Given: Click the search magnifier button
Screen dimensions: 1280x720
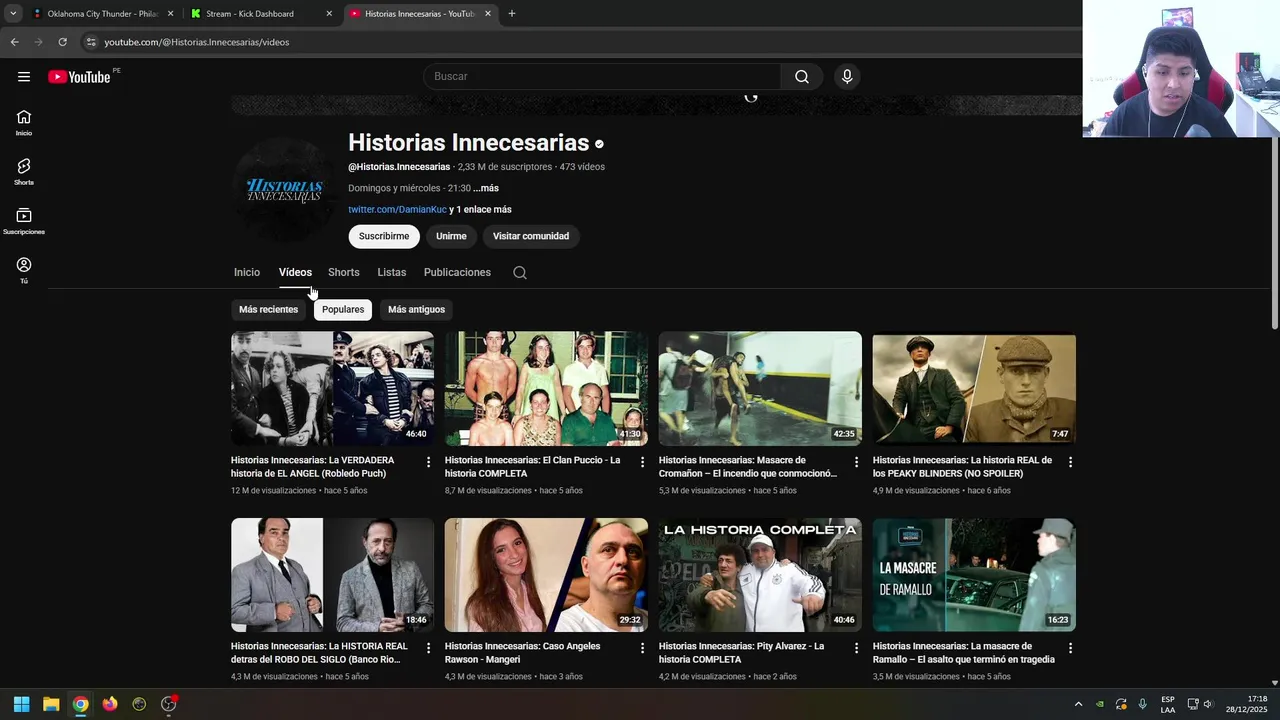Looking at the screenshot, I should click(x=802, y=77).
